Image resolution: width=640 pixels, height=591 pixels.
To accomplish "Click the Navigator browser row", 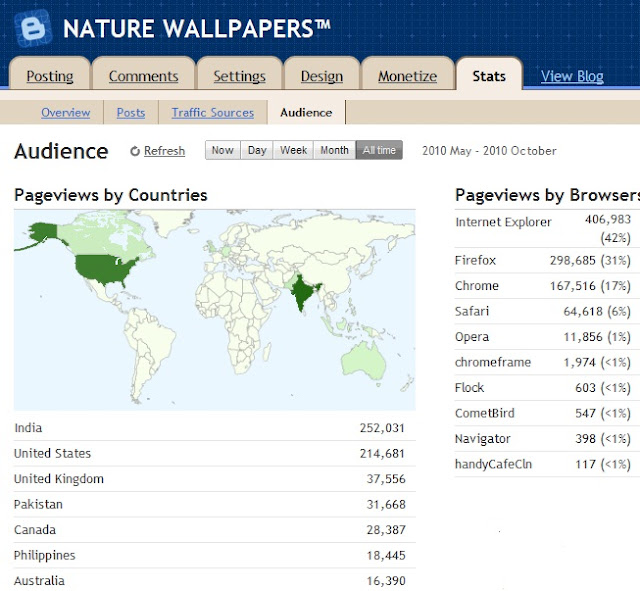I will point(547,439).
